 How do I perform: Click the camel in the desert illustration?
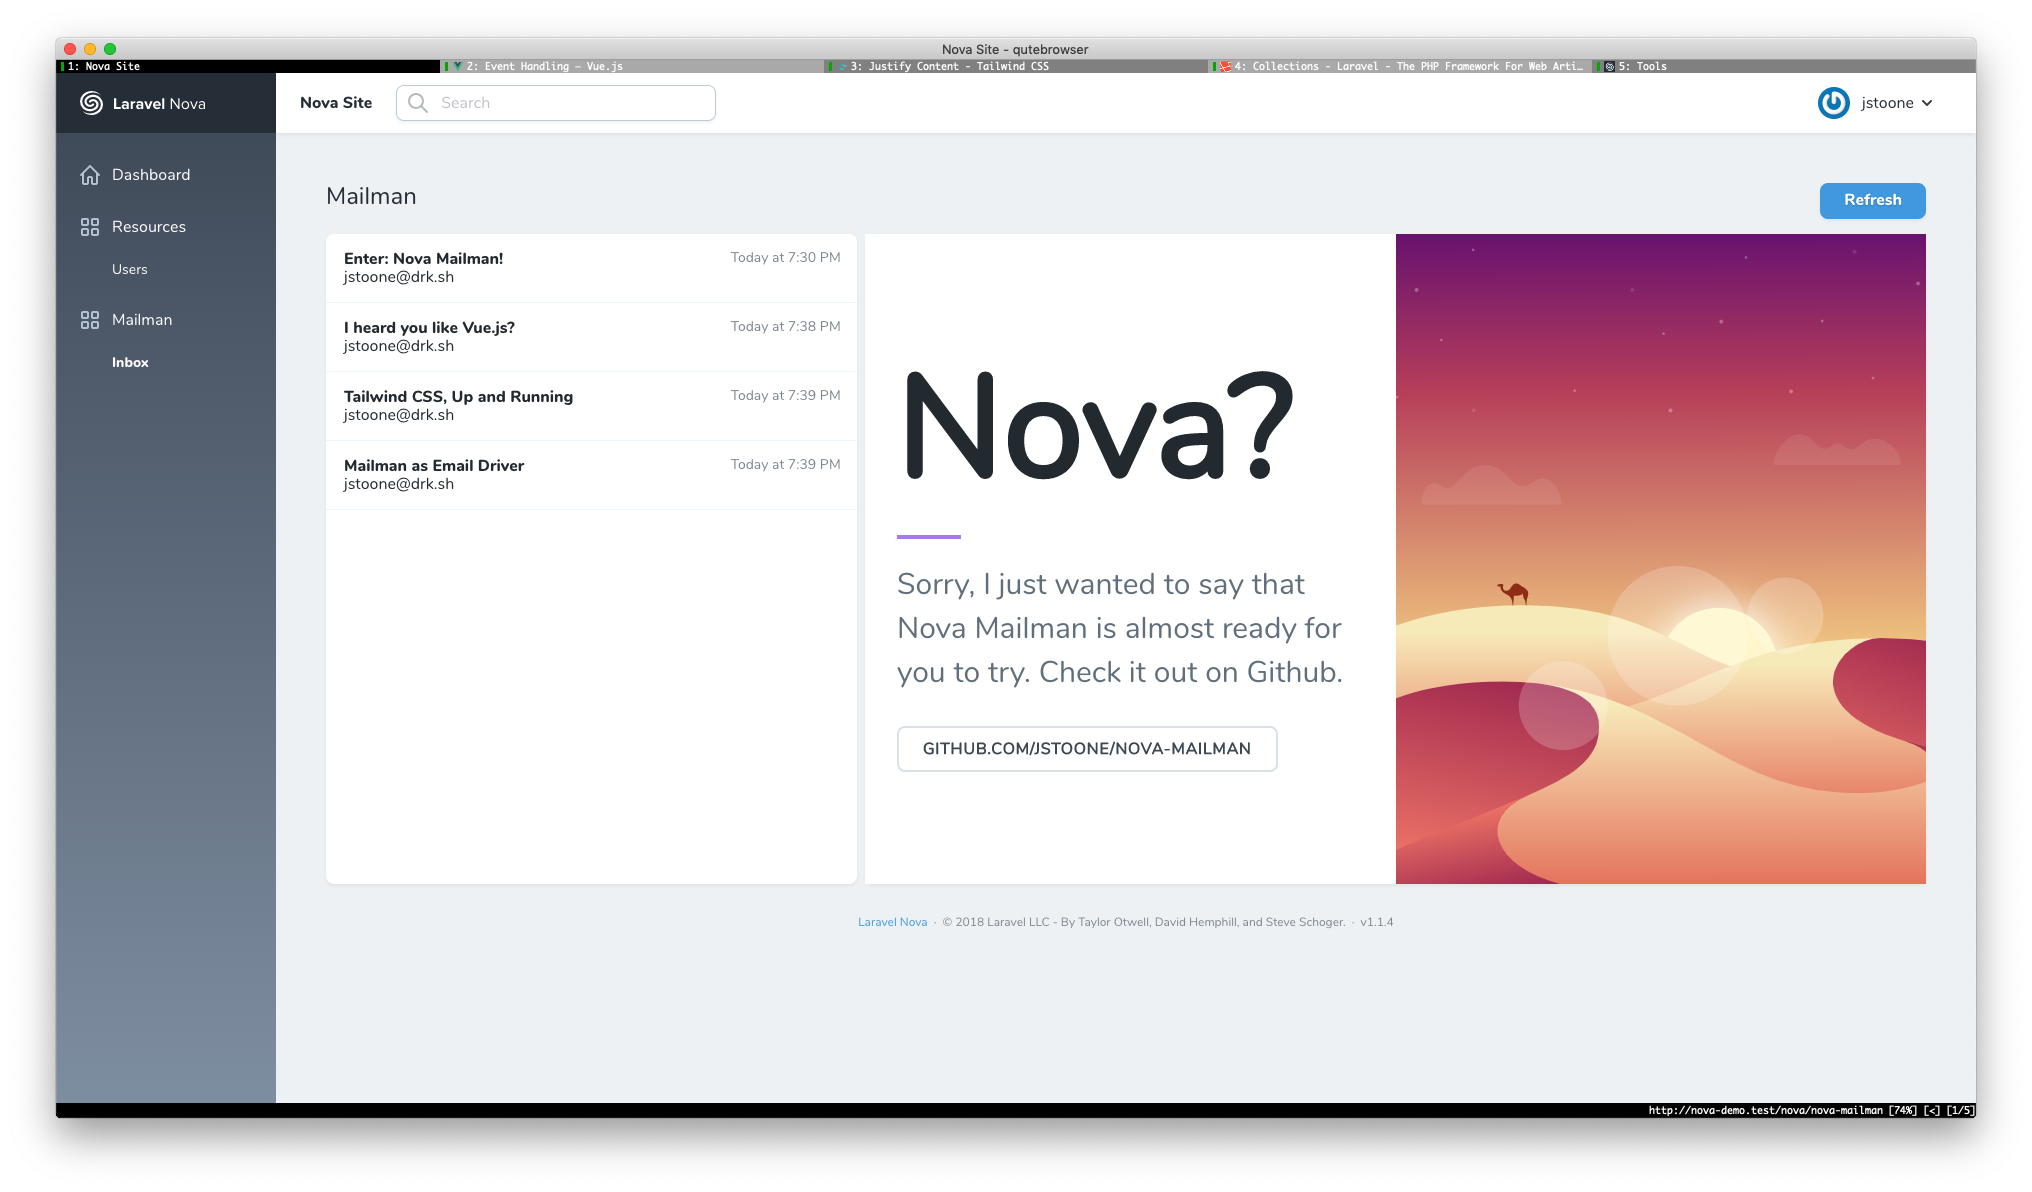tap(1513, 593)
